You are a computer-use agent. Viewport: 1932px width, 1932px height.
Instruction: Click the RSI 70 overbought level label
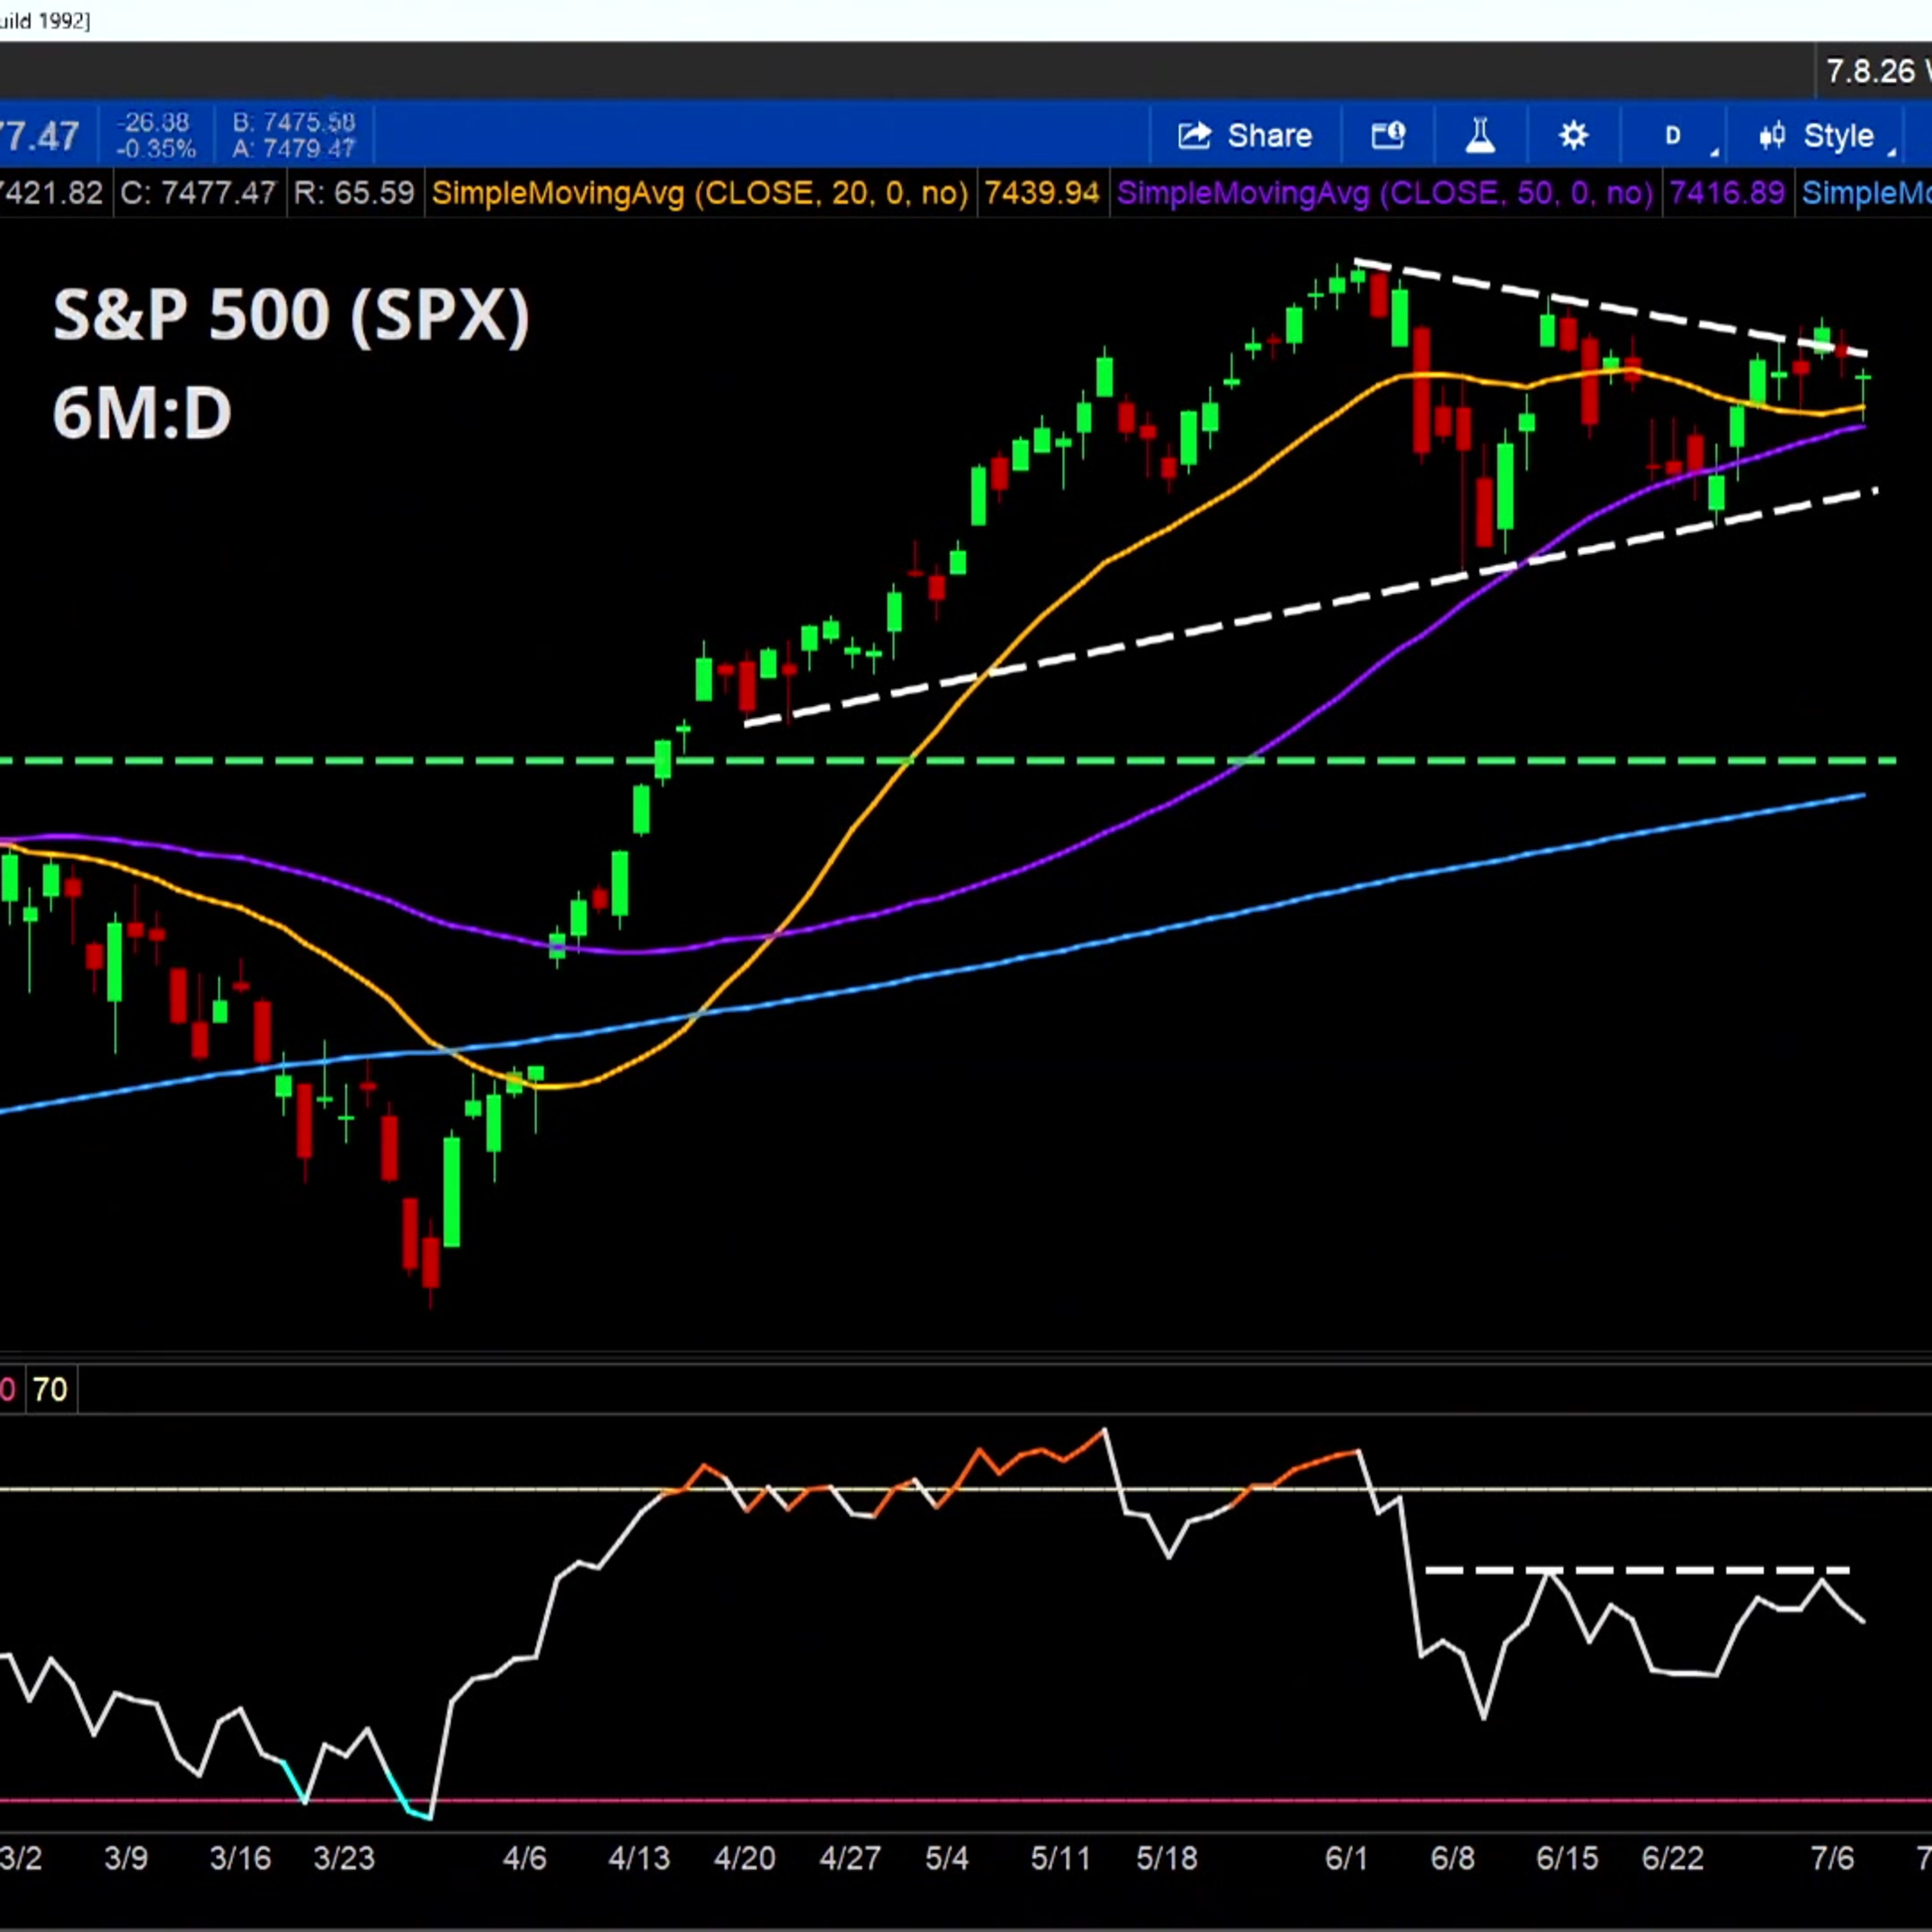(49, 1389)
